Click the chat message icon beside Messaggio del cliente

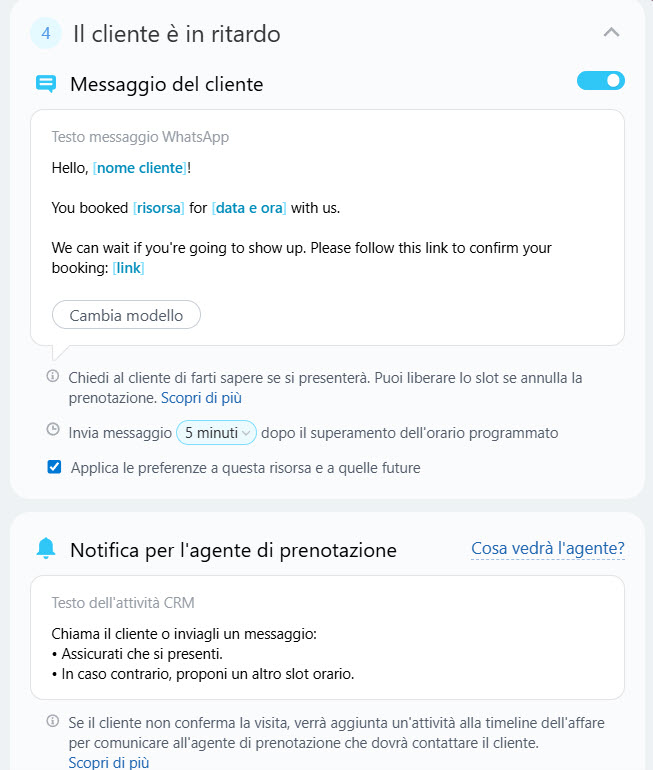tap(46, 84)
